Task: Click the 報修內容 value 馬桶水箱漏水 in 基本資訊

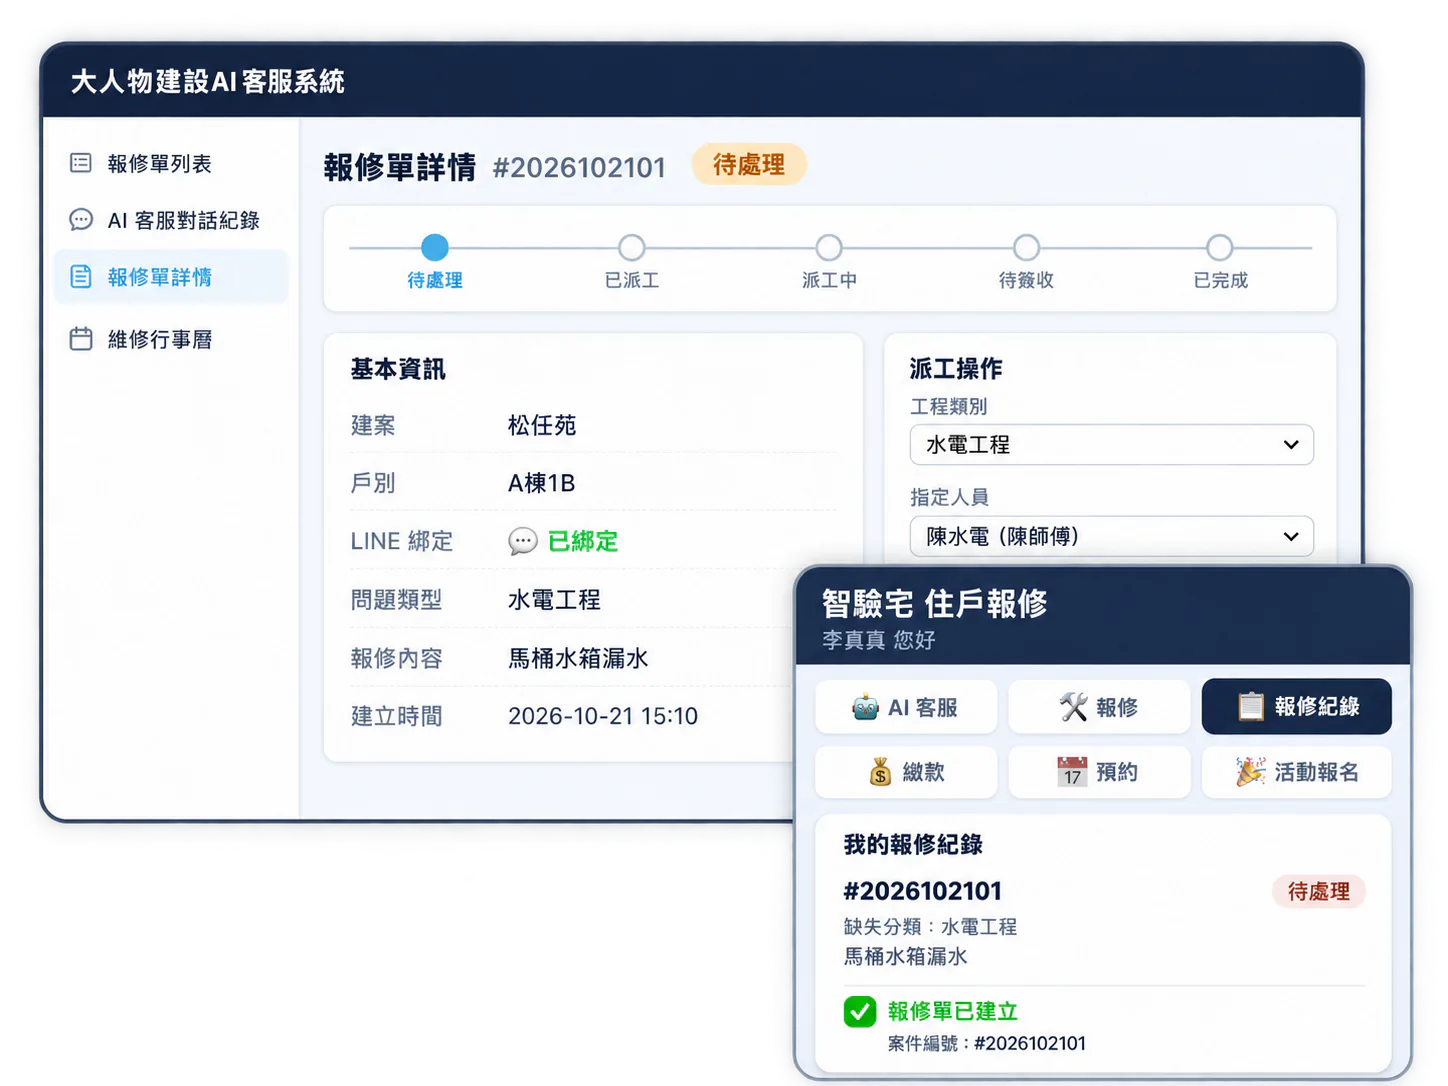Action: [578, 658]
